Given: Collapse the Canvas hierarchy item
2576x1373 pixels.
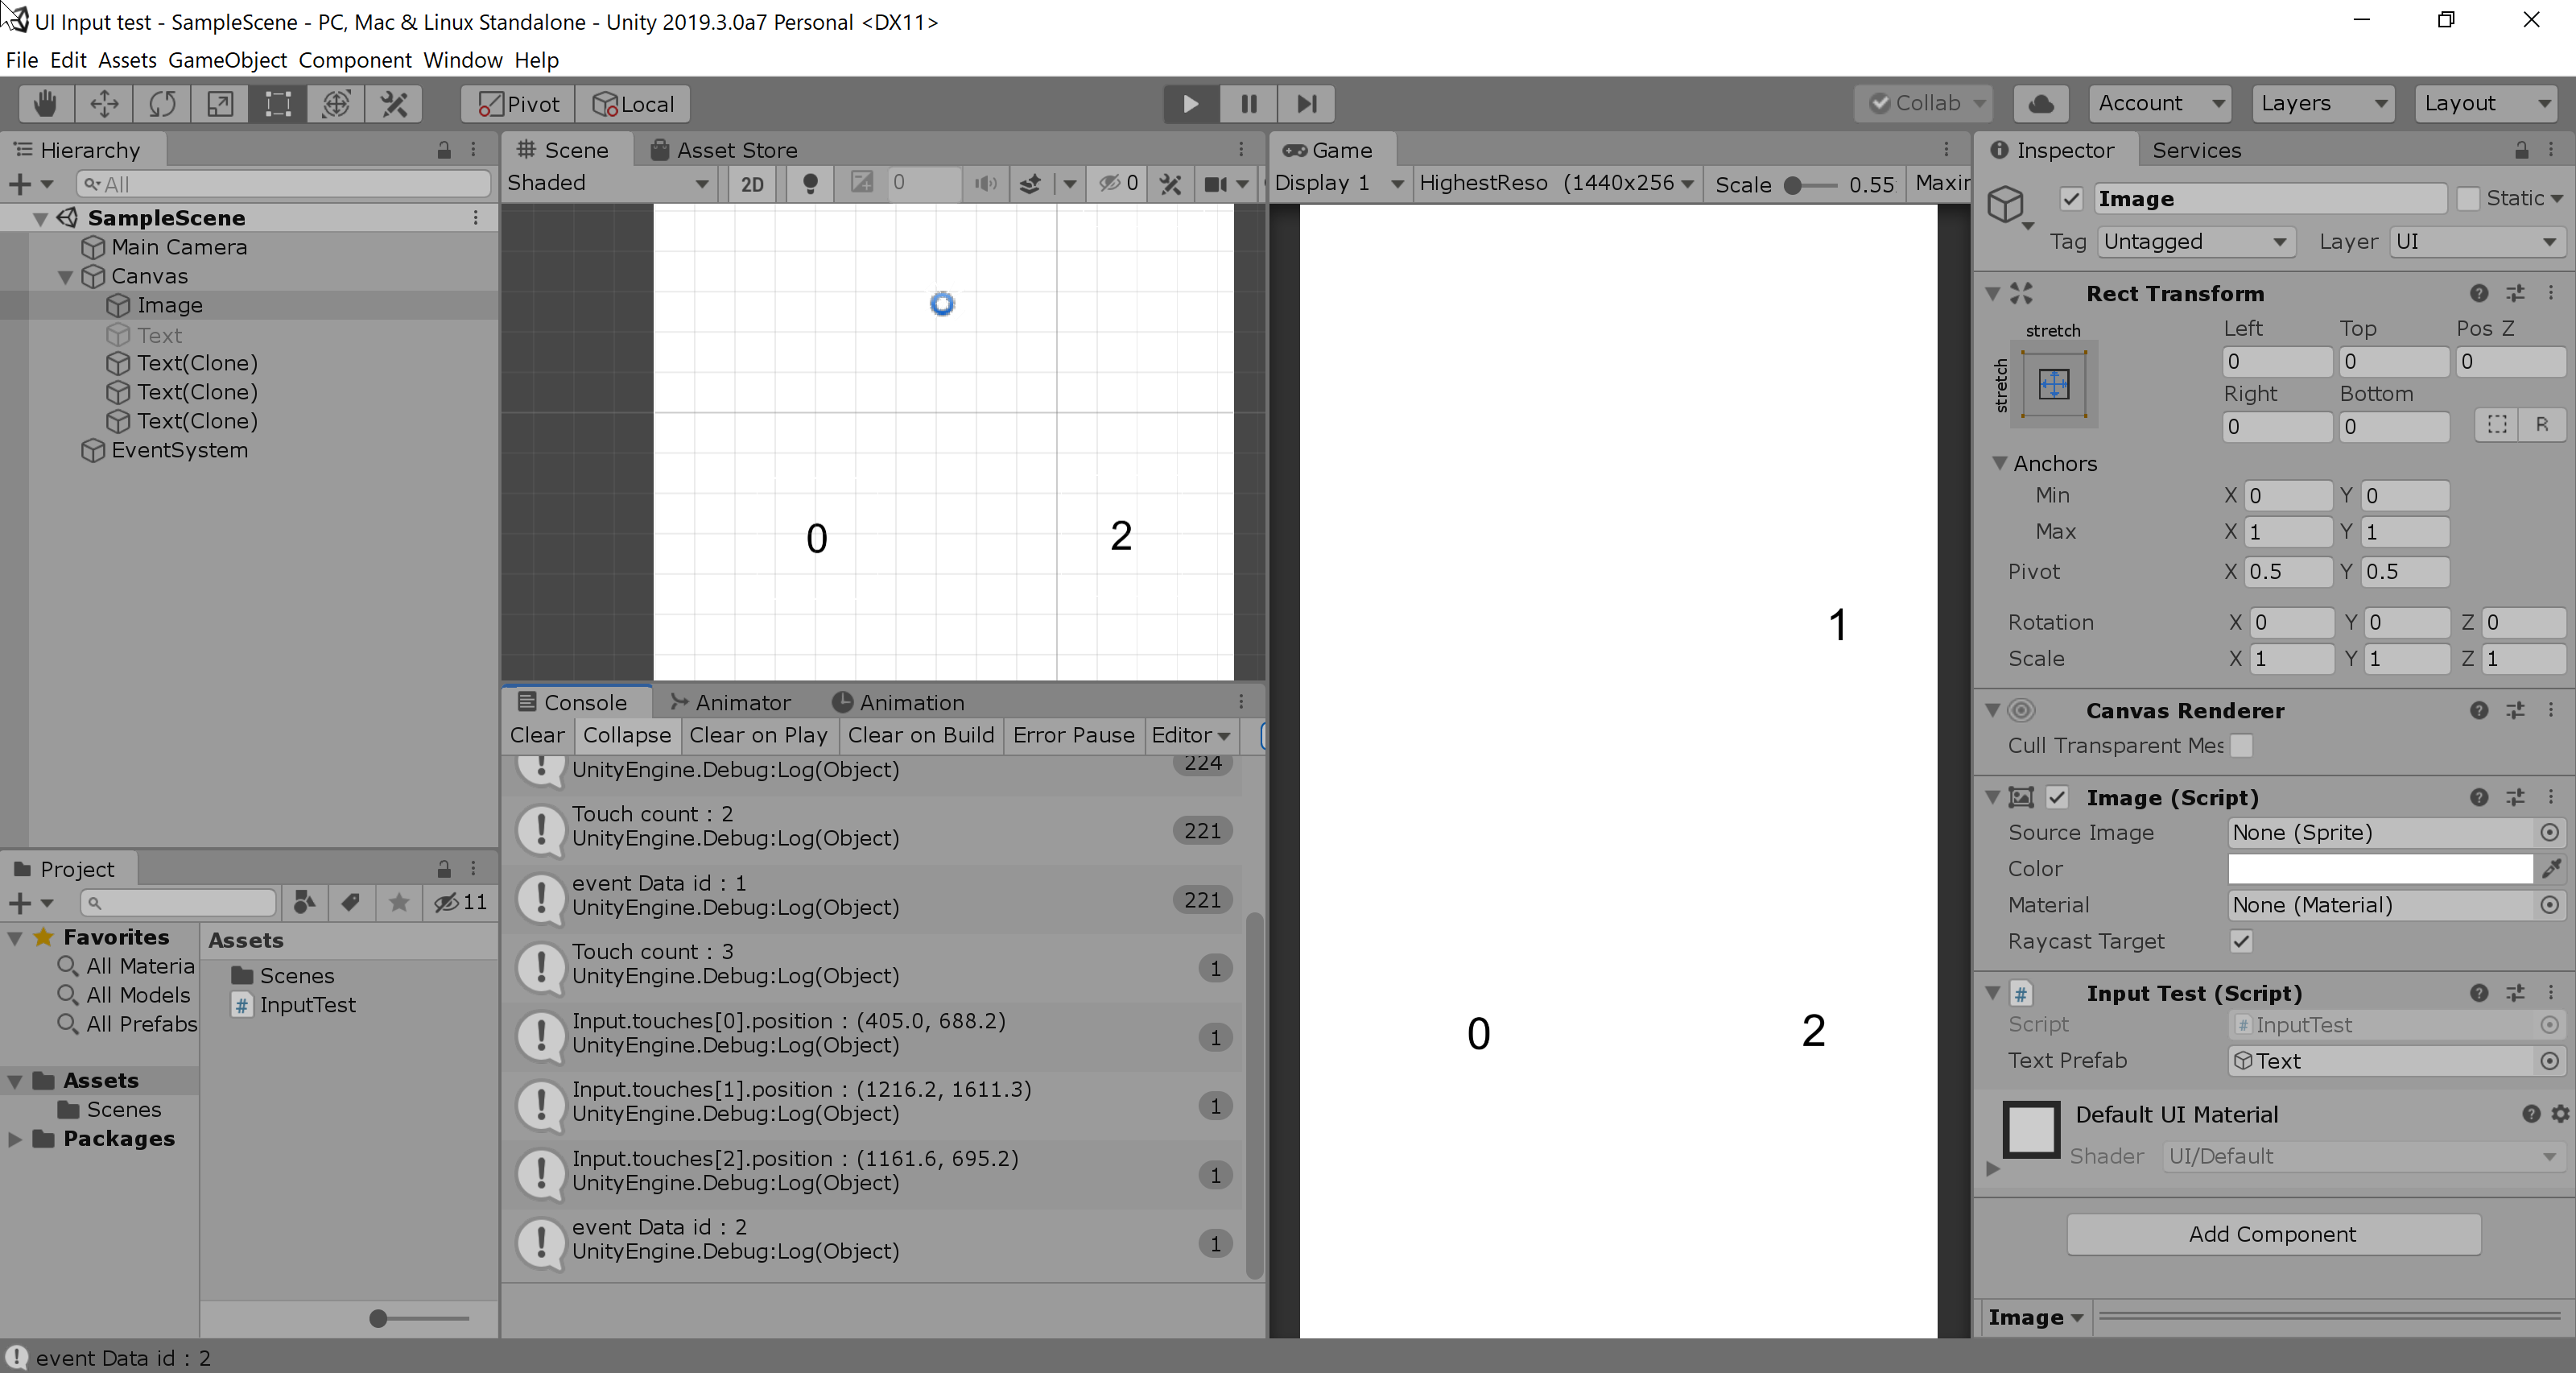Looking at the screenshot, I should click(65, 277).
